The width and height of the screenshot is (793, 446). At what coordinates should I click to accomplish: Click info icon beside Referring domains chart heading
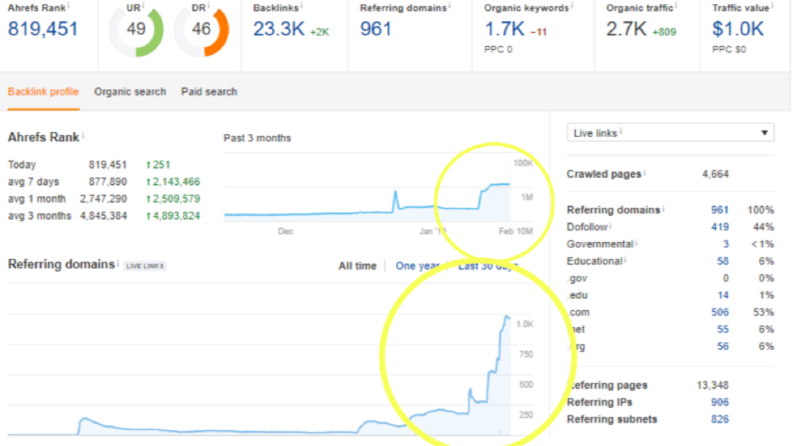[118, 263]
